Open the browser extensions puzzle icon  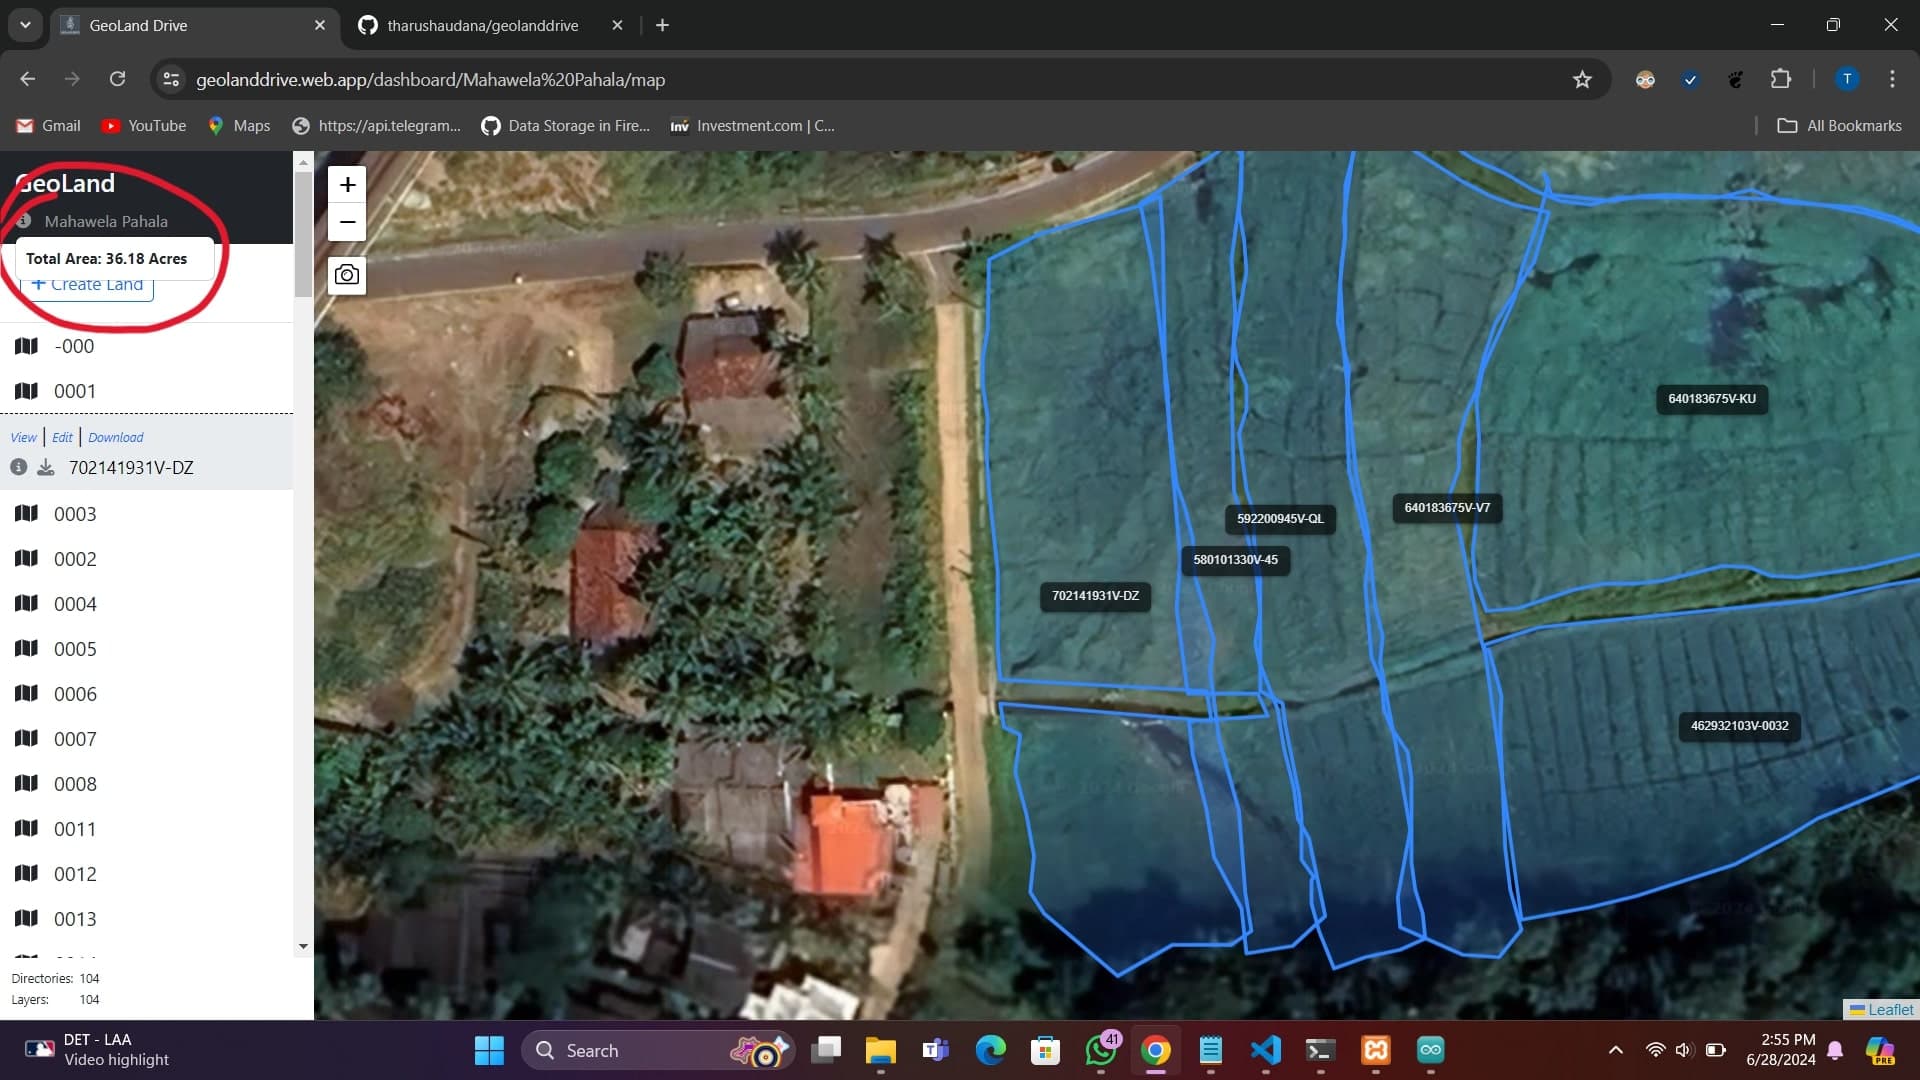click(1781, 80)
